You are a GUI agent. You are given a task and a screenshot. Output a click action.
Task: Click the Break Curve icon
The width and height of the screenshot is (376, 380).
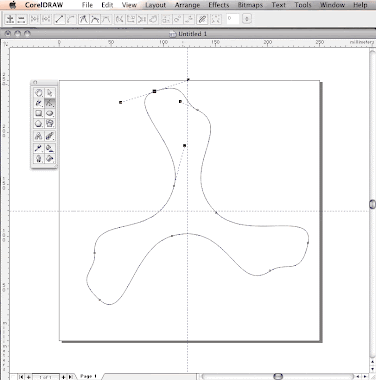tap(46, 19)
